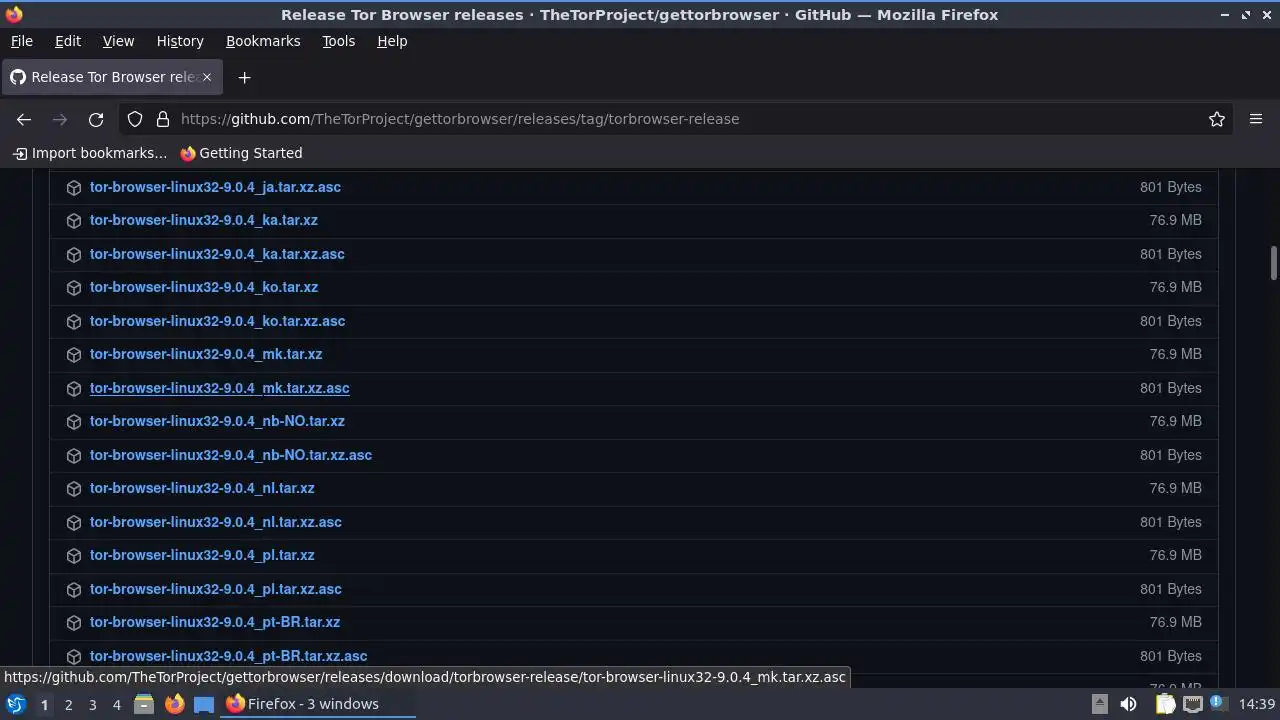Open the Bookmarks menu
Image resolution: width=1280 pixels, height=720 pixels.
click(x=263, y=41)
